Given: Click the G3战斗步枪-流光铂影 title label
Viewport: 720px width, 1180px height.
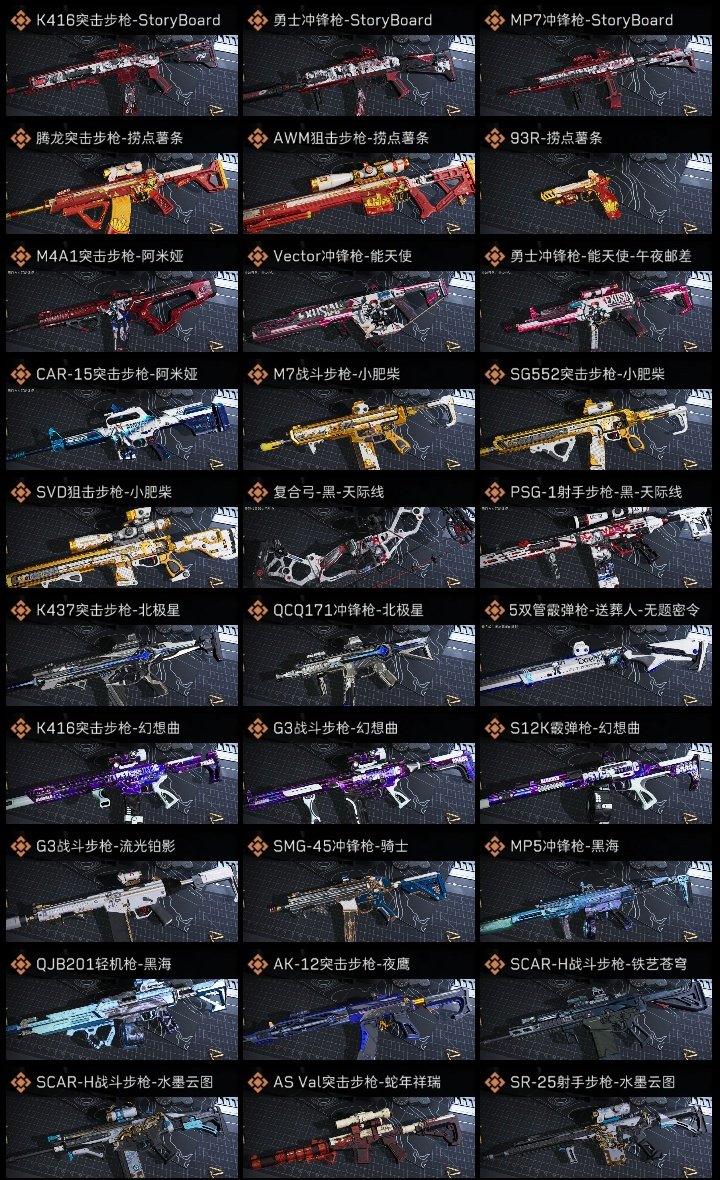Looking at the screenshot, I should tap(105, 846).
